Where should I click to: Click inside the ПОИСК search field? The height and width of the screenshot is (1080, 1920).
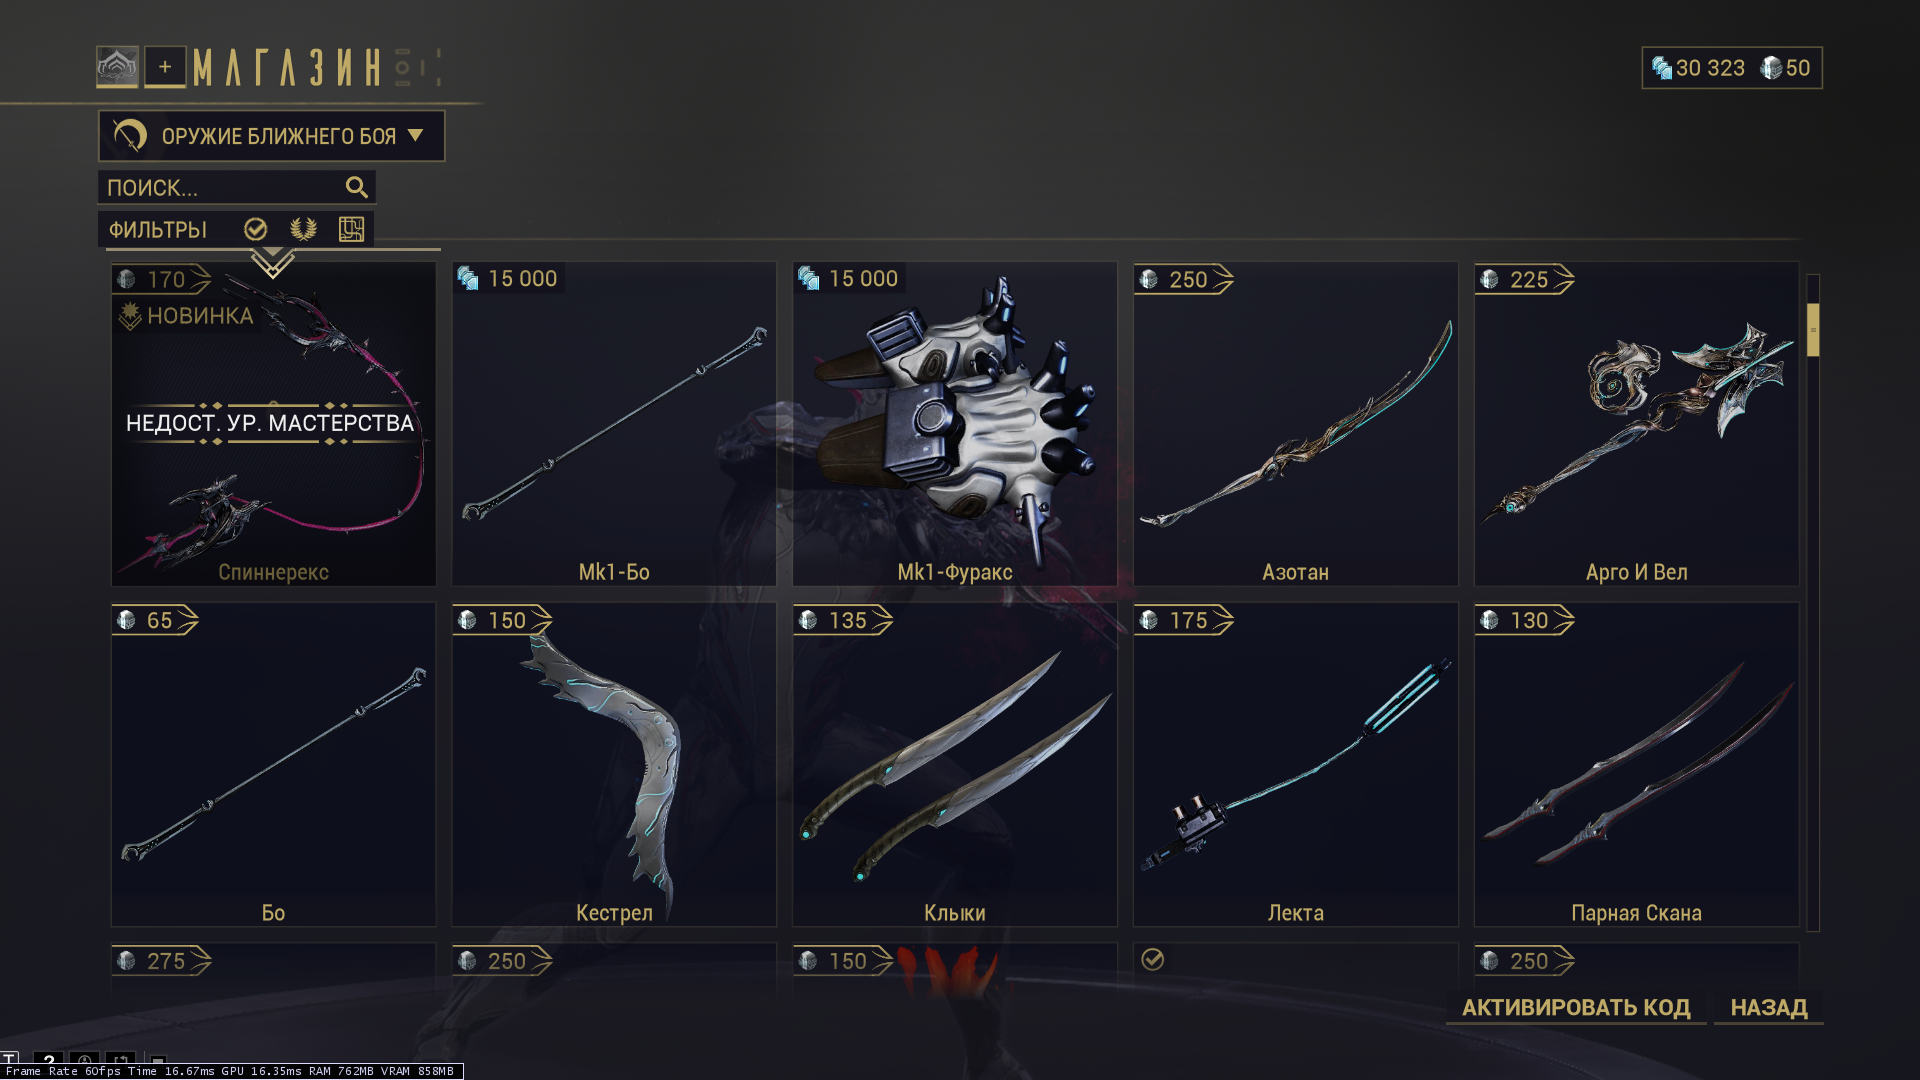point(237,187)
